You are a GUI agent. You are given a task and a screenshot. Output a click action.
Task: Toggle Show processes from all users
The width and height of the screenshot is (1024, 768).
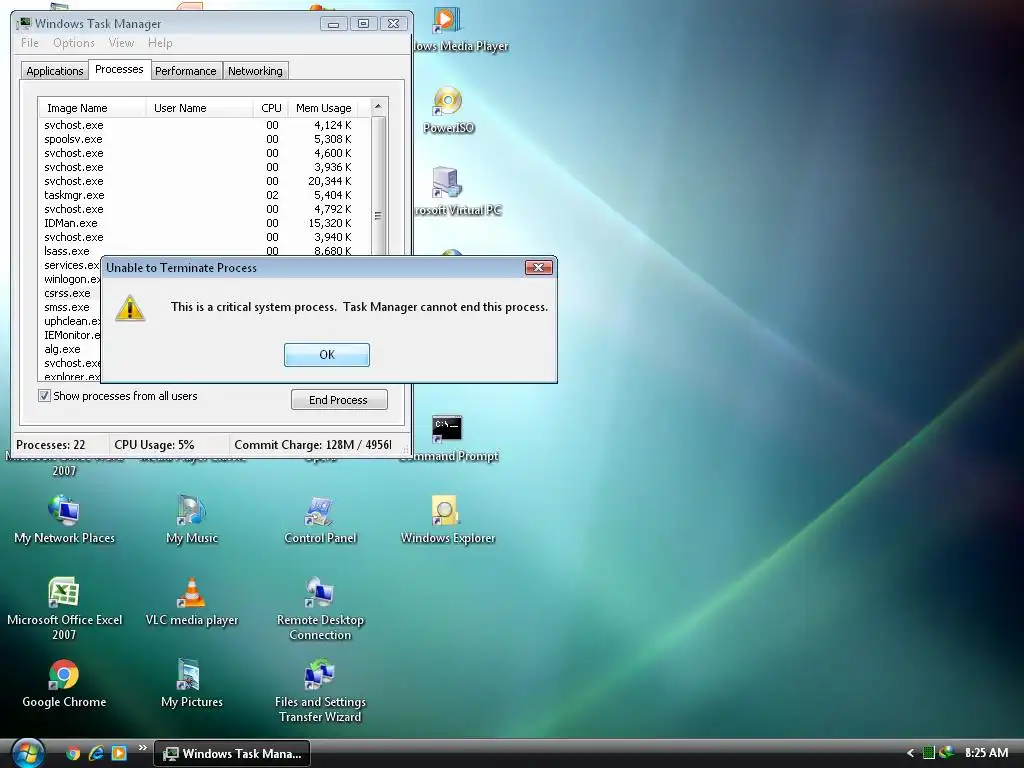(x=44, y=396)
